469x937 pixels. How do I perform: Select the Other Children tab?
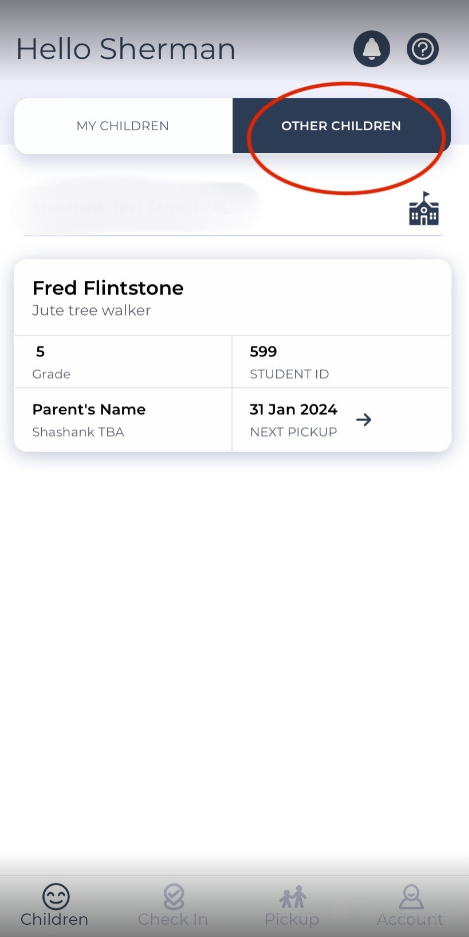tap(341, 125)
